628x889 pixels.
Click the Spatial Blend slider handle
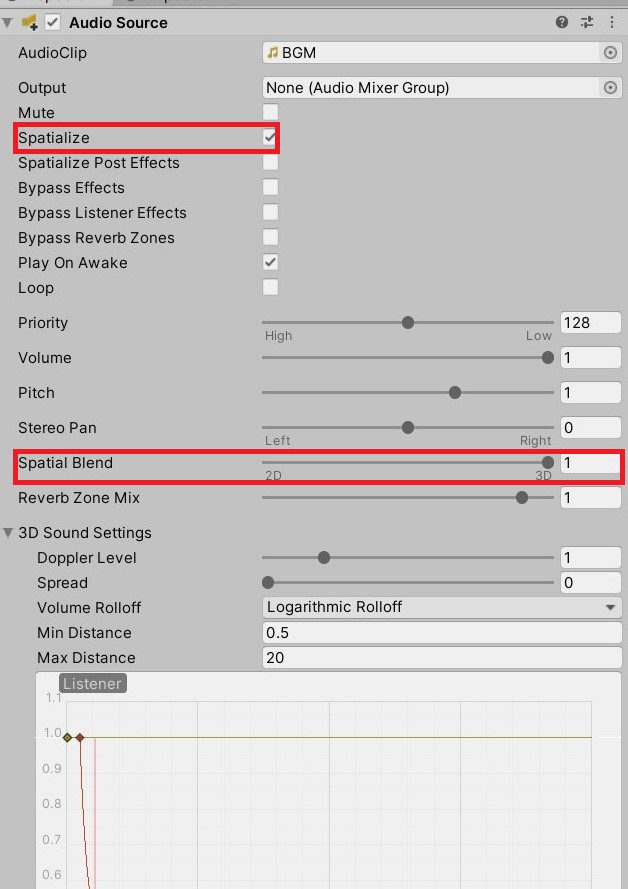[548, 463]
